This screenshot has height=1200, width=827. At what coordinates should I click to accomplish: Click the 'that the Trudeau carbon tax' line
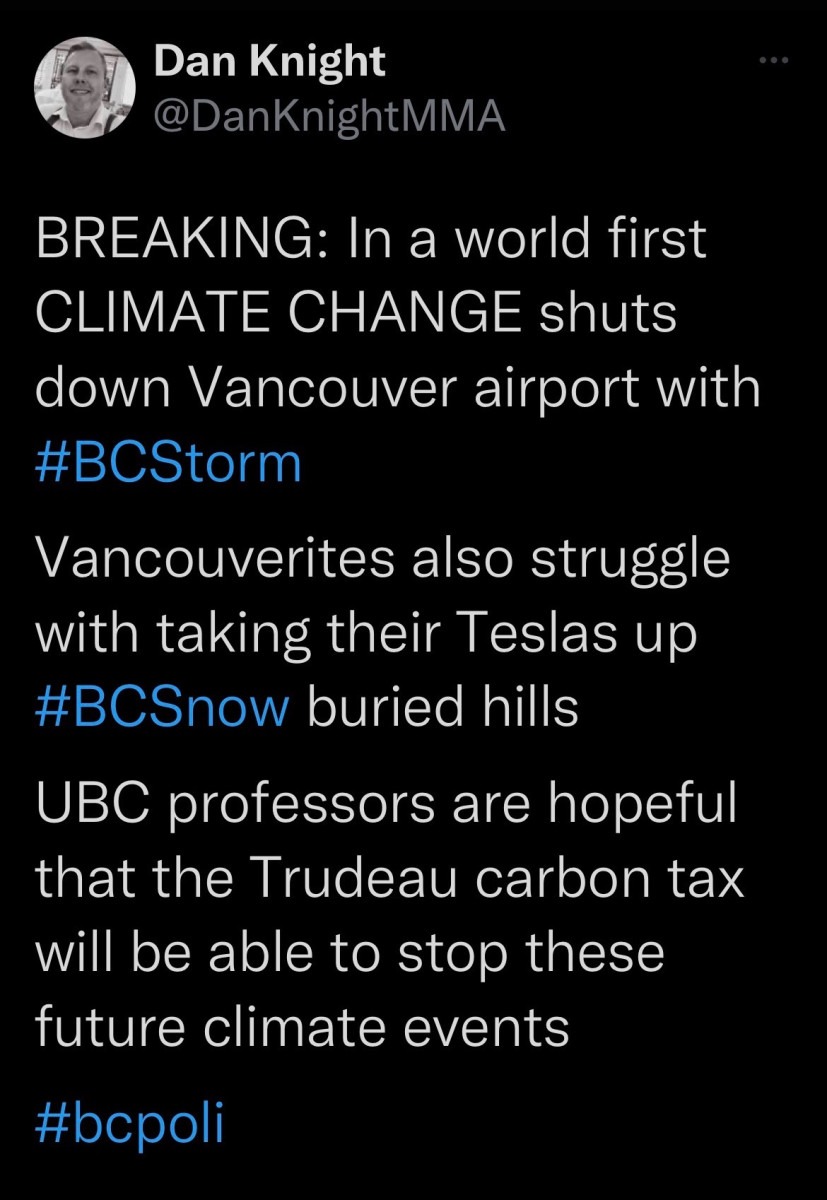coord(390,879)
